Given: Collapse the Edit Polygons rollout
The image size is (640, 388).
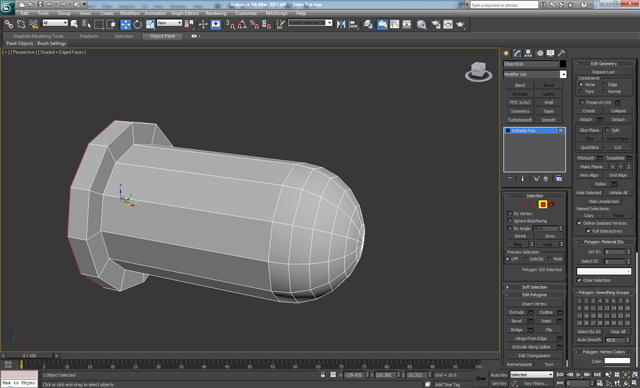Looking at the screenshot, I should (534, 295).
